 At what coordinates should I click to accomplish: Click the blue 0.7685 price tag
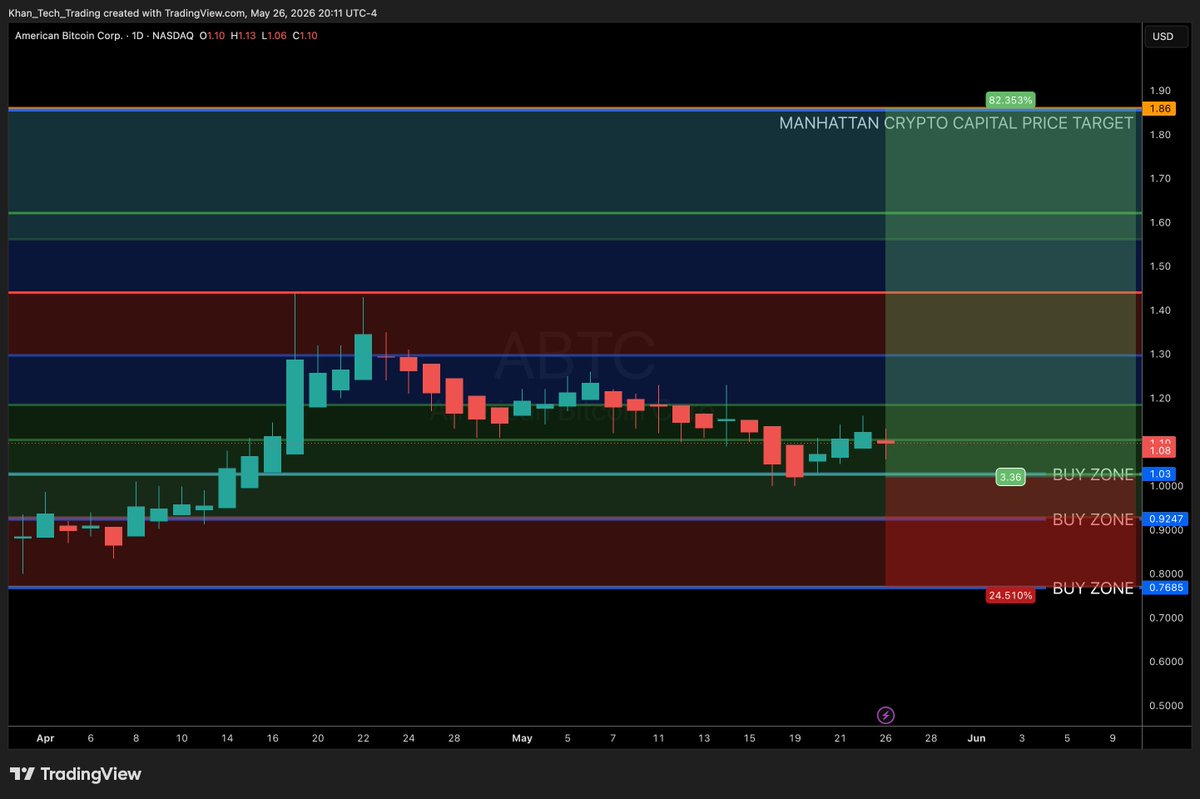point(1166,588)
